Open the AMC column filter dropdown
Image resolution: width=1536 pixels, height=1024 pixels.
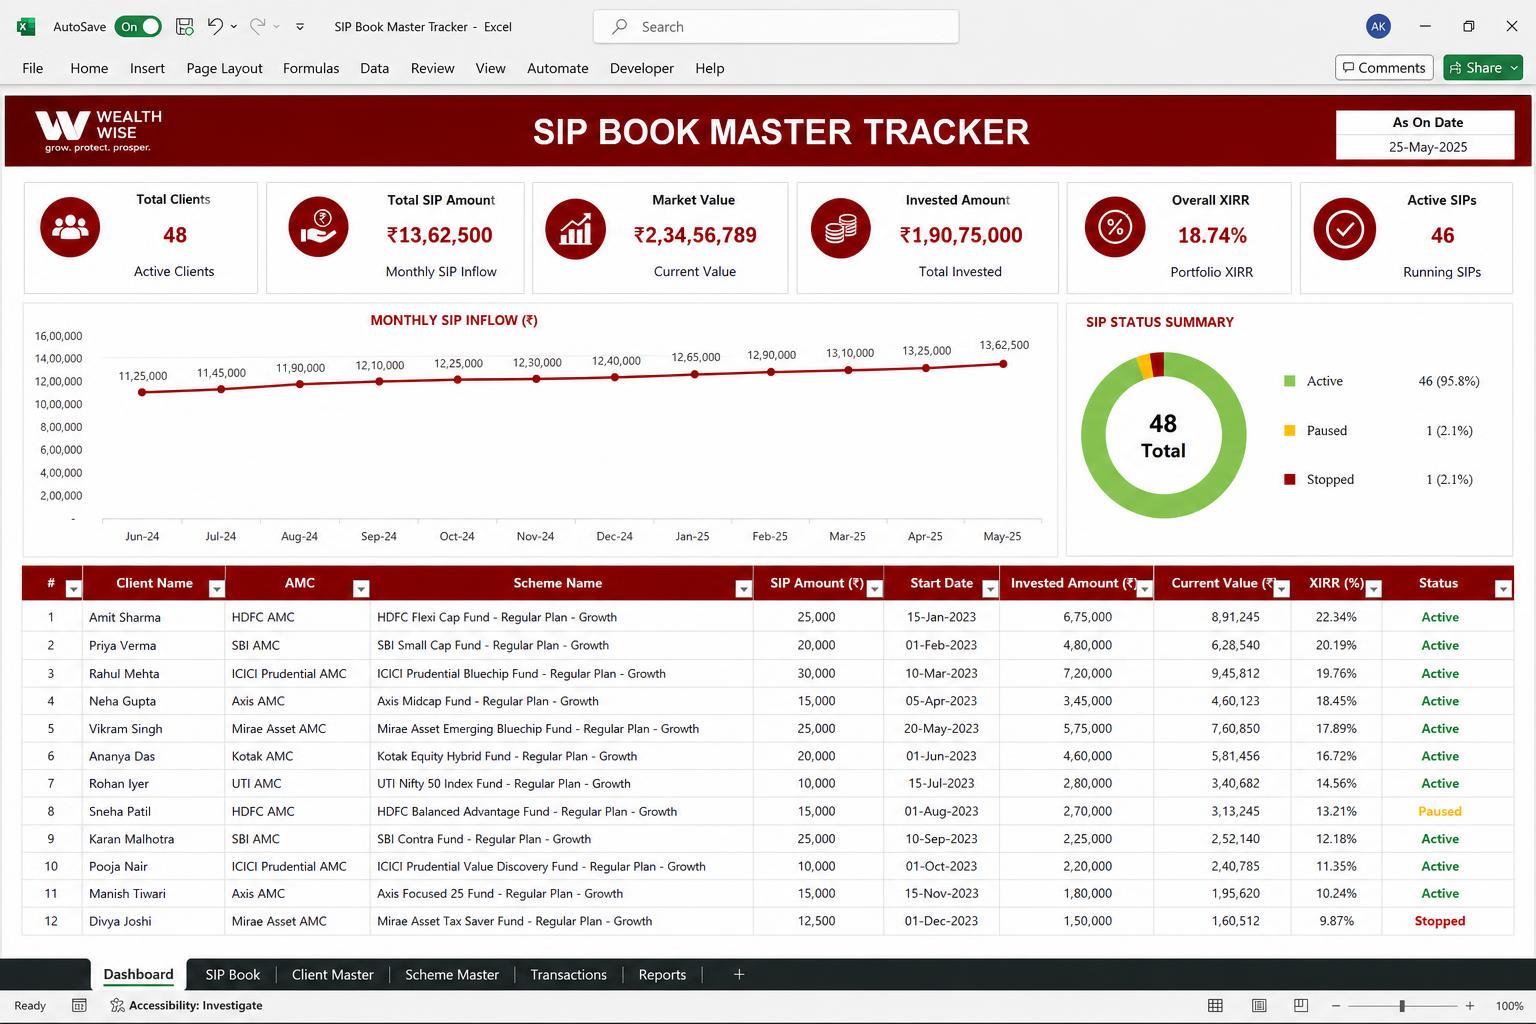point(361,589)
